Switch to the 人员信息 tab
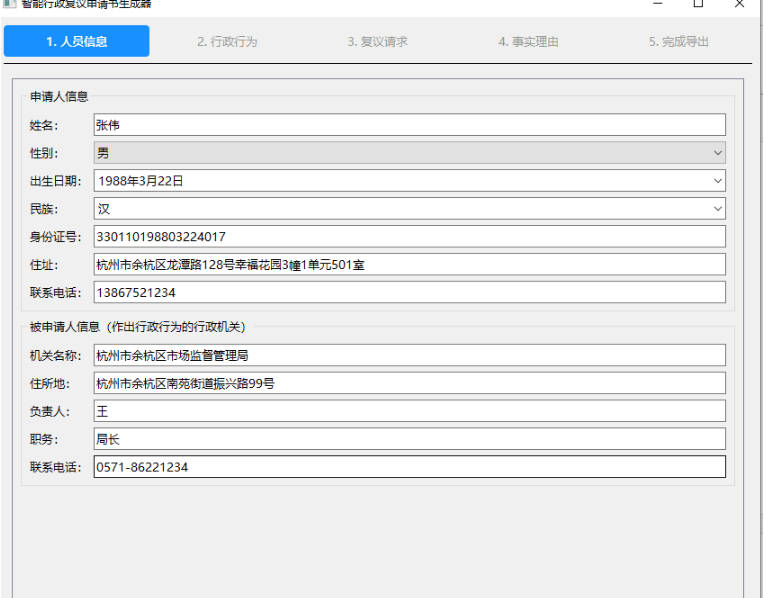This screenshot has width=764, height=598. [77, 41]
